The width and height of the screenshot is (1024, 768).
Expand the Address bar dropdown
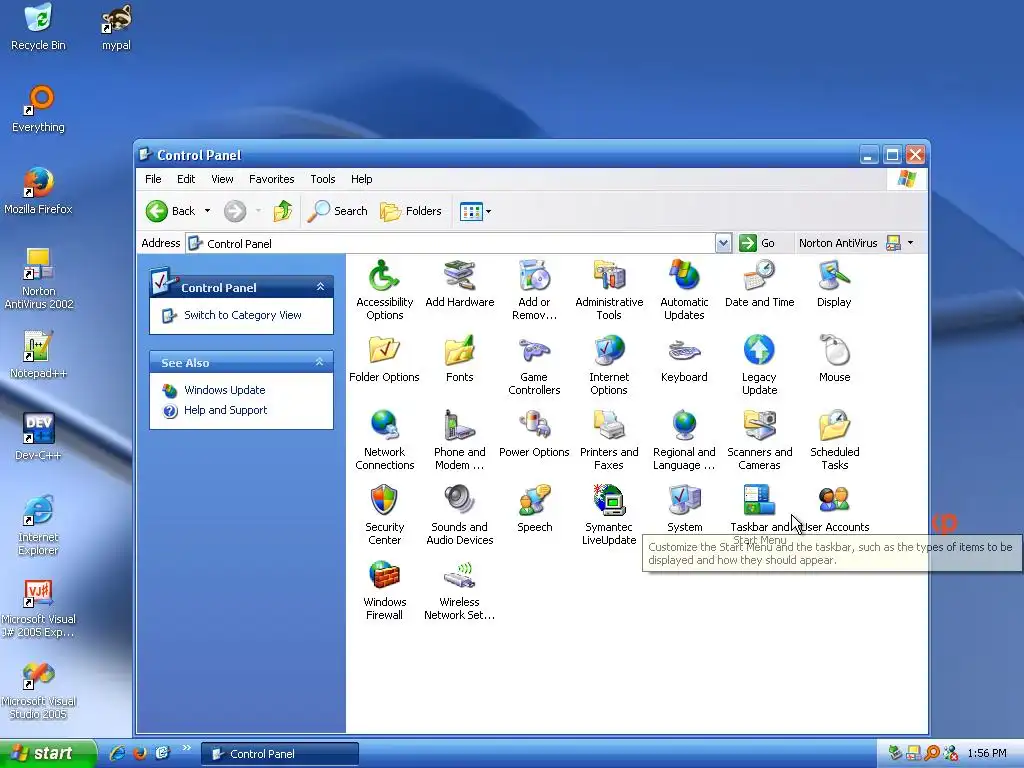723,244
